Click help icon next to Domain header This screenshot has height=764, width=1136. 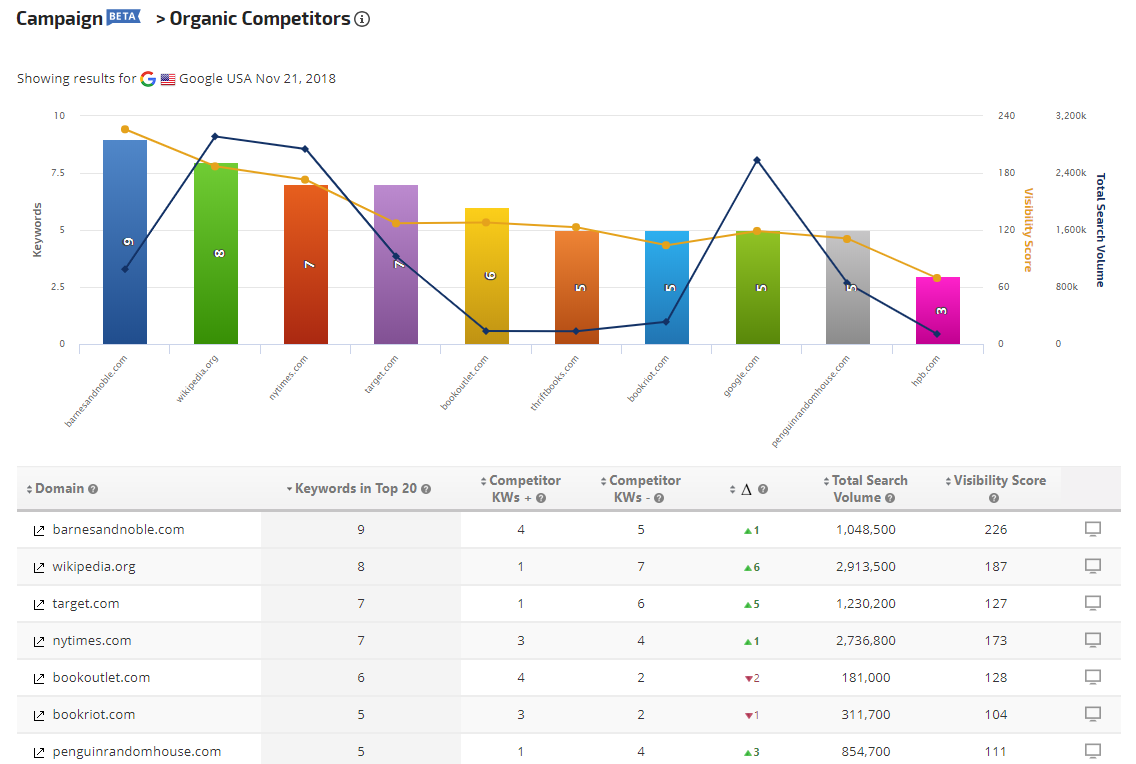click(93, 489)
